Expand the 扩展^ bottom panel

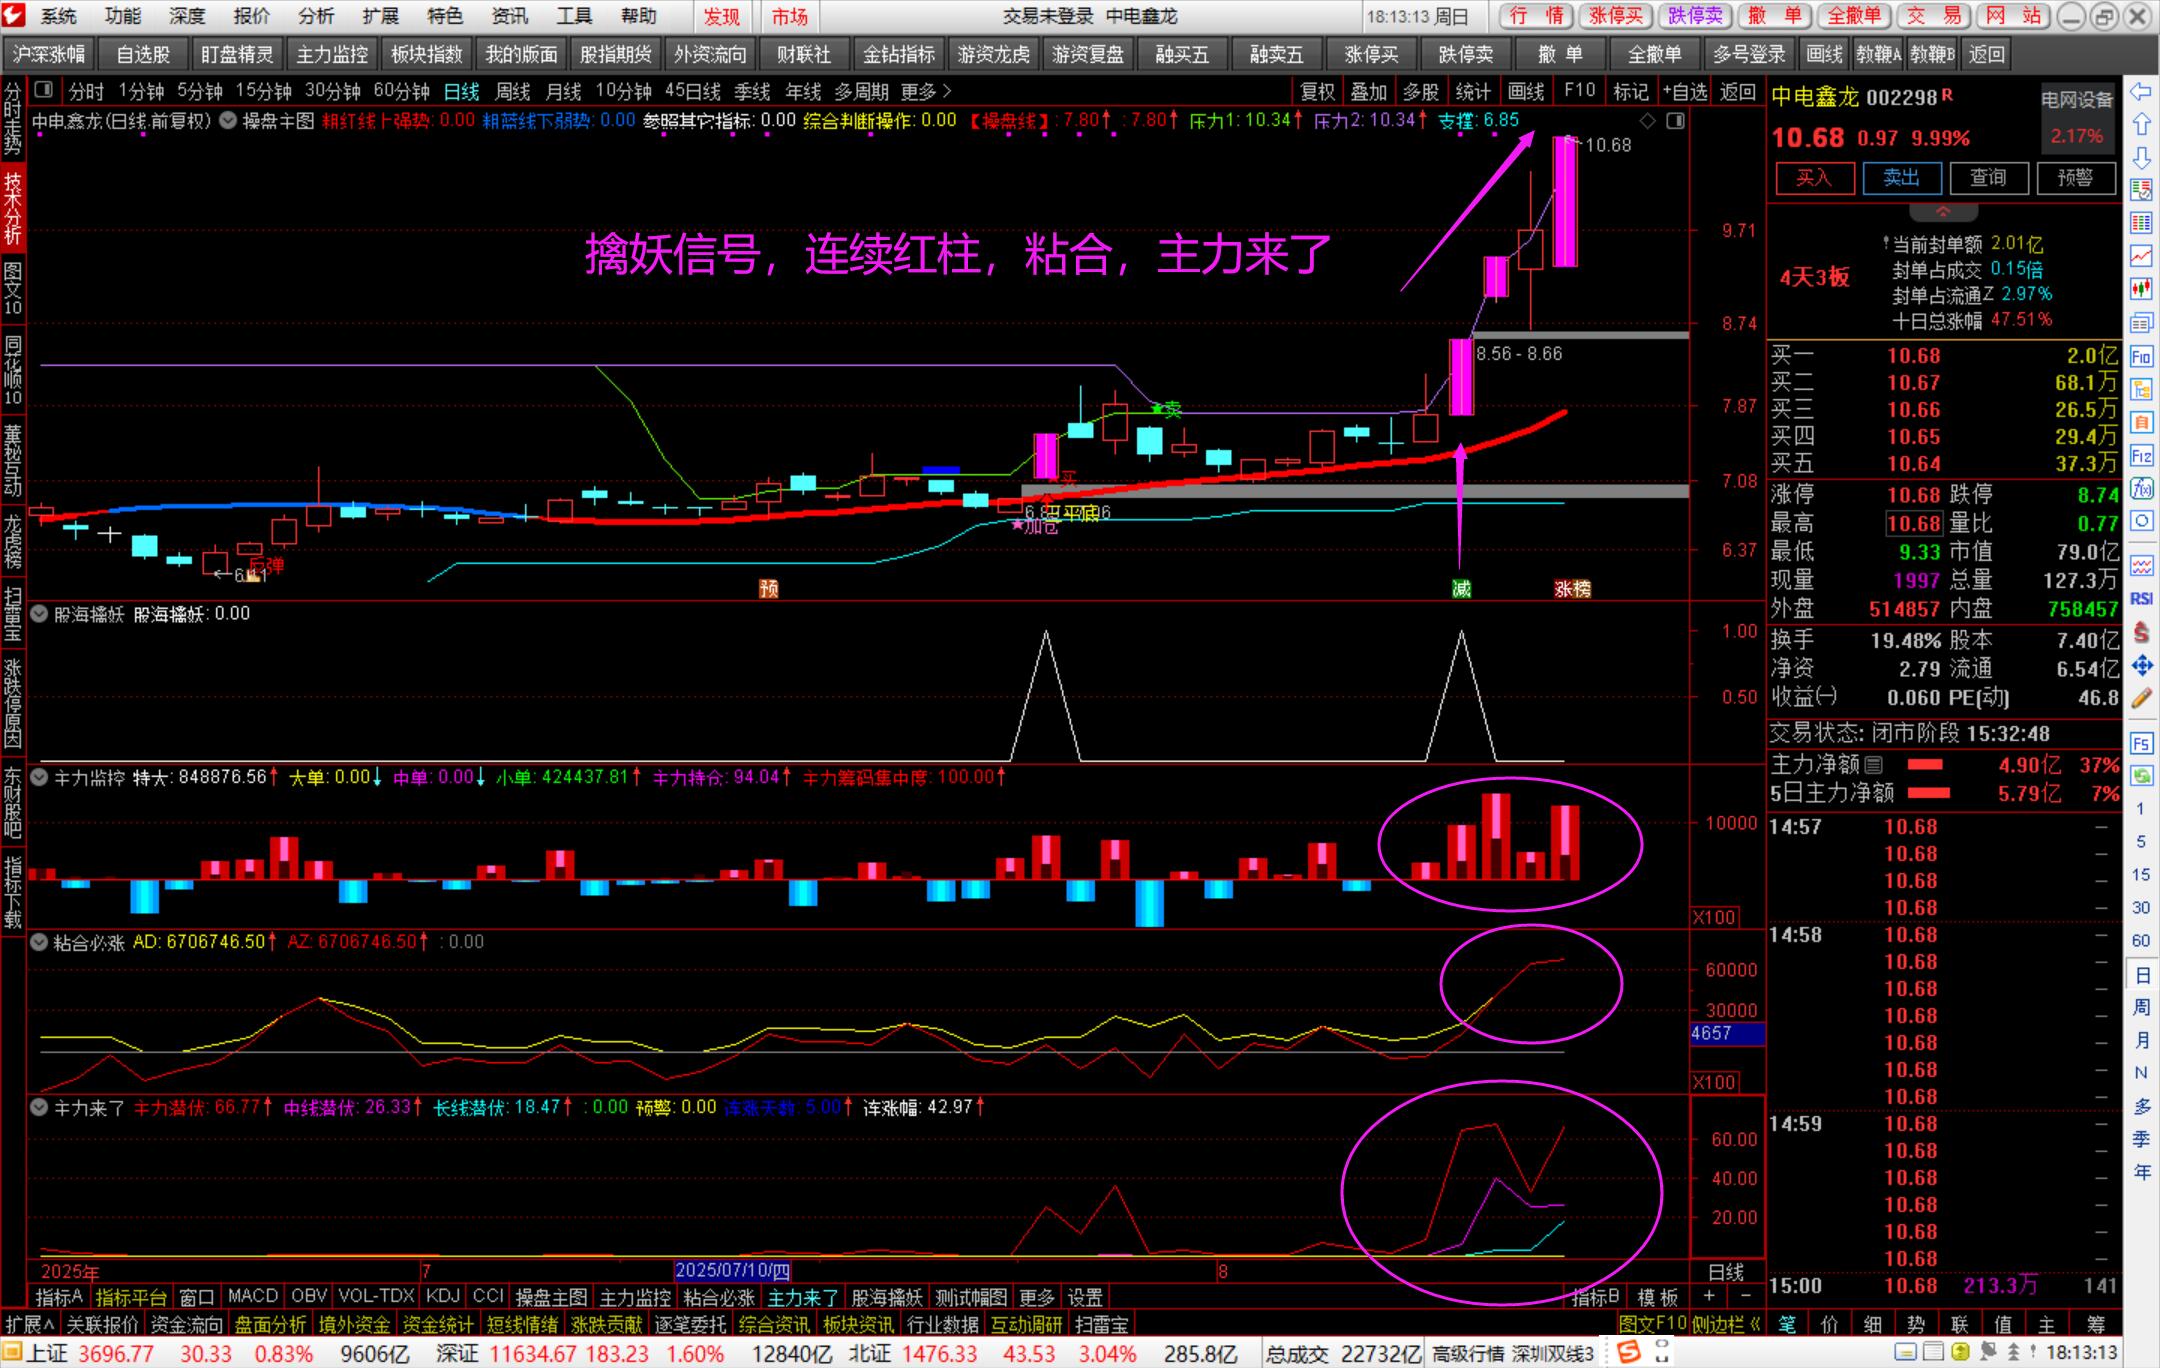tap(30, 1324)
